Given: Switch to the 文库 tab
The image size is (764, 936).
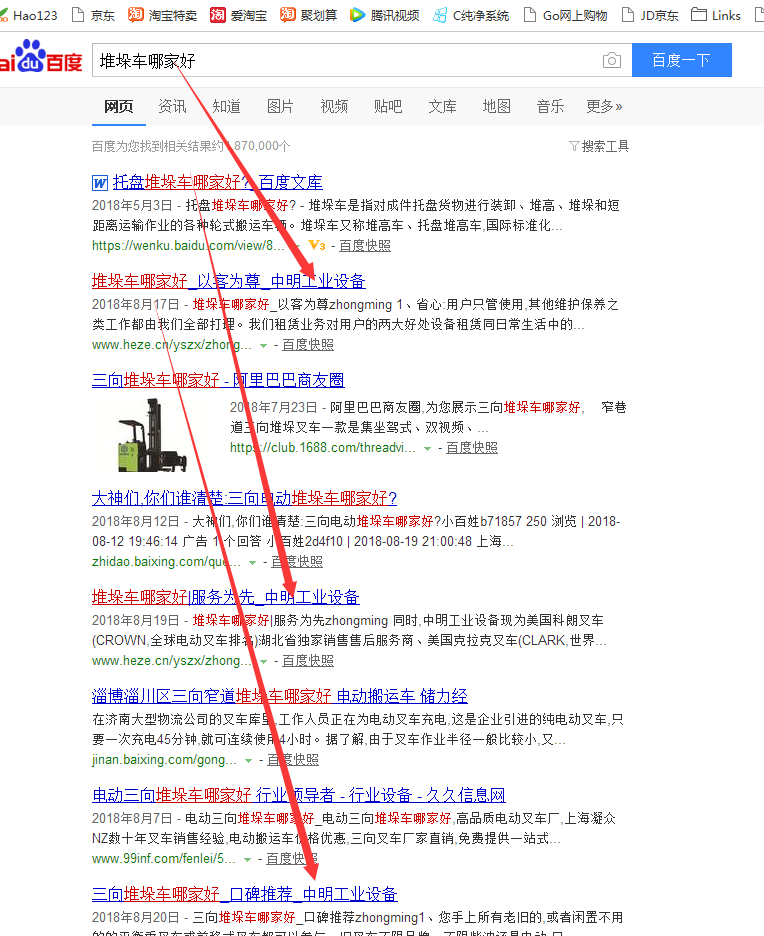Looking at the screenshot, I should (x=442, y=106).
